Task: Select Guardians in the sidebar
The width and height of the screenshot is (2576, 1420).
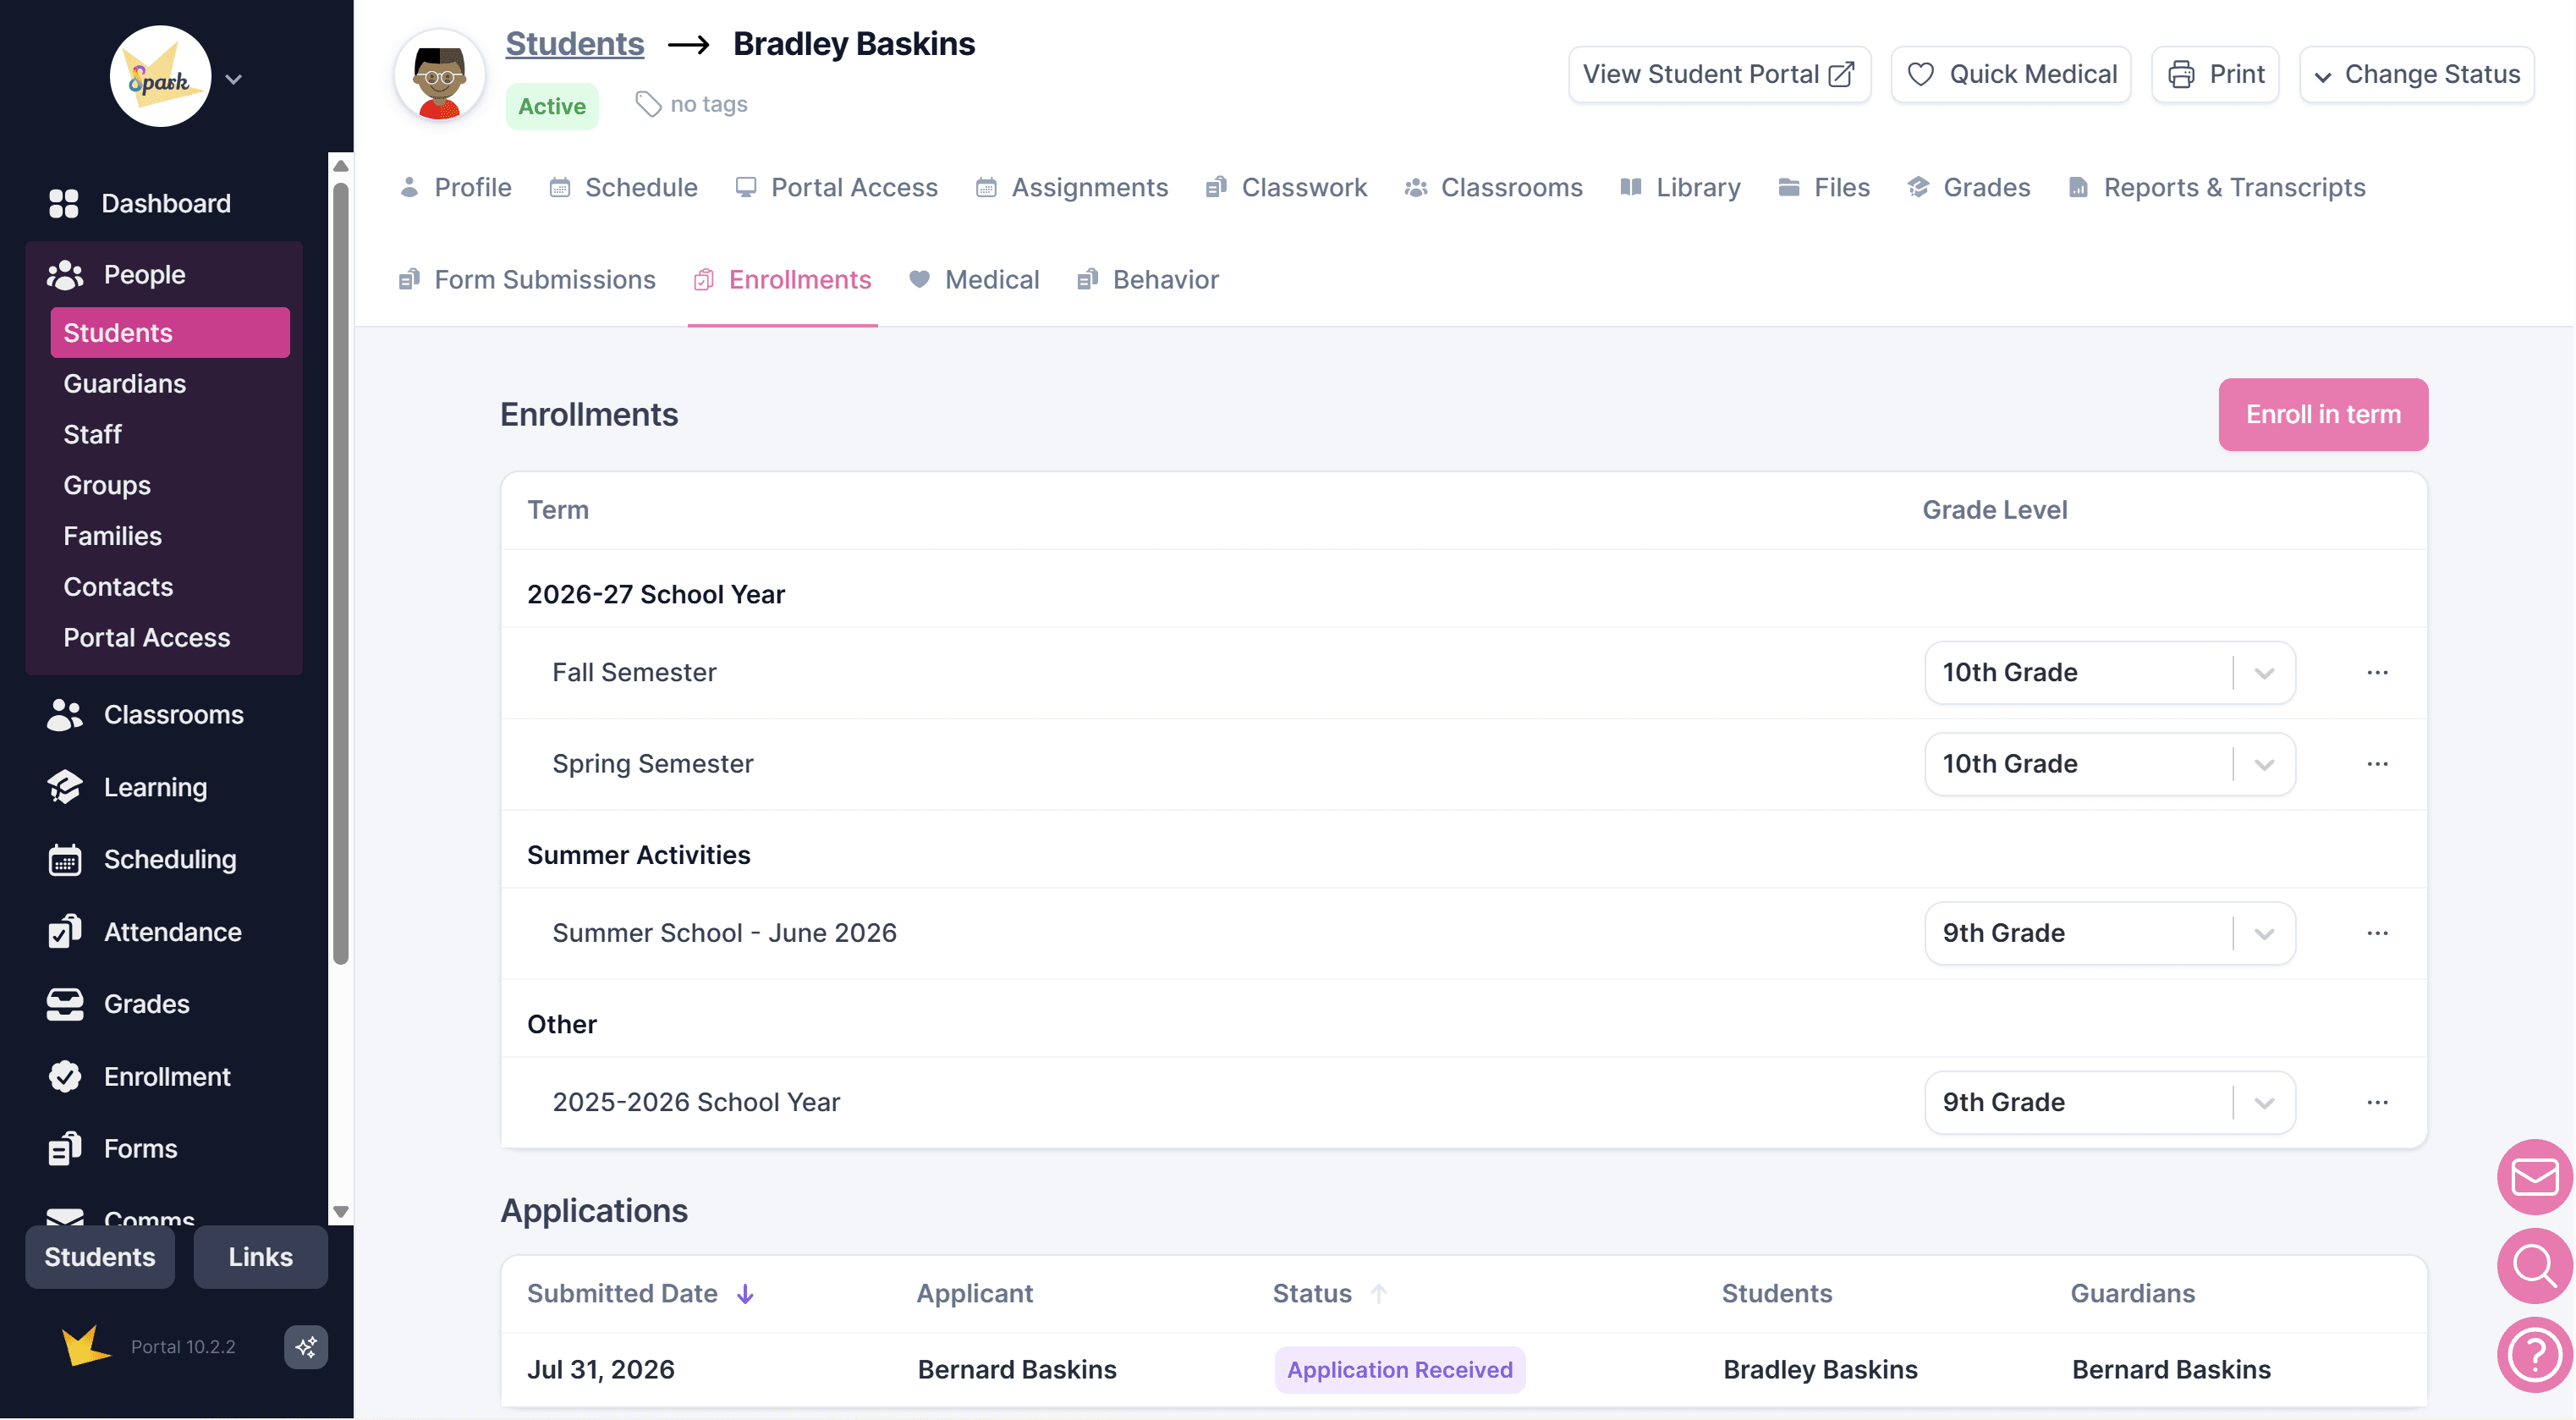Action: coord(125,383)
